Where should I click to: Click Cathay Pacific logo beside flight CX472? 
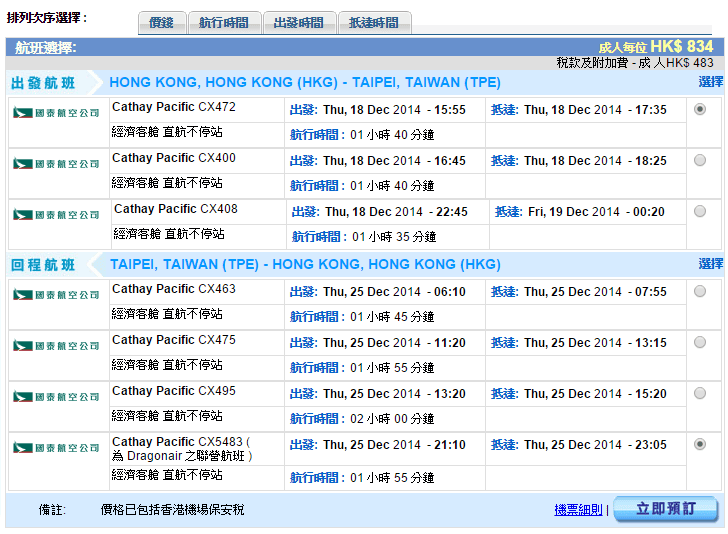click(x=56, y=112)
